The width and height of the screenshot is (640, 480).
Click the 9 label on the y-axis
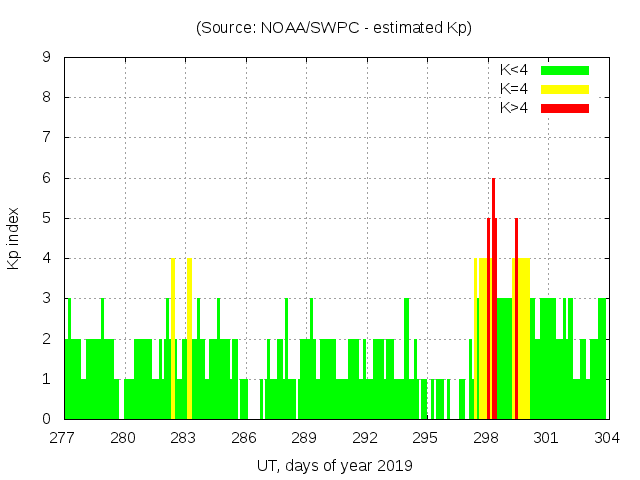pos(47,58)
